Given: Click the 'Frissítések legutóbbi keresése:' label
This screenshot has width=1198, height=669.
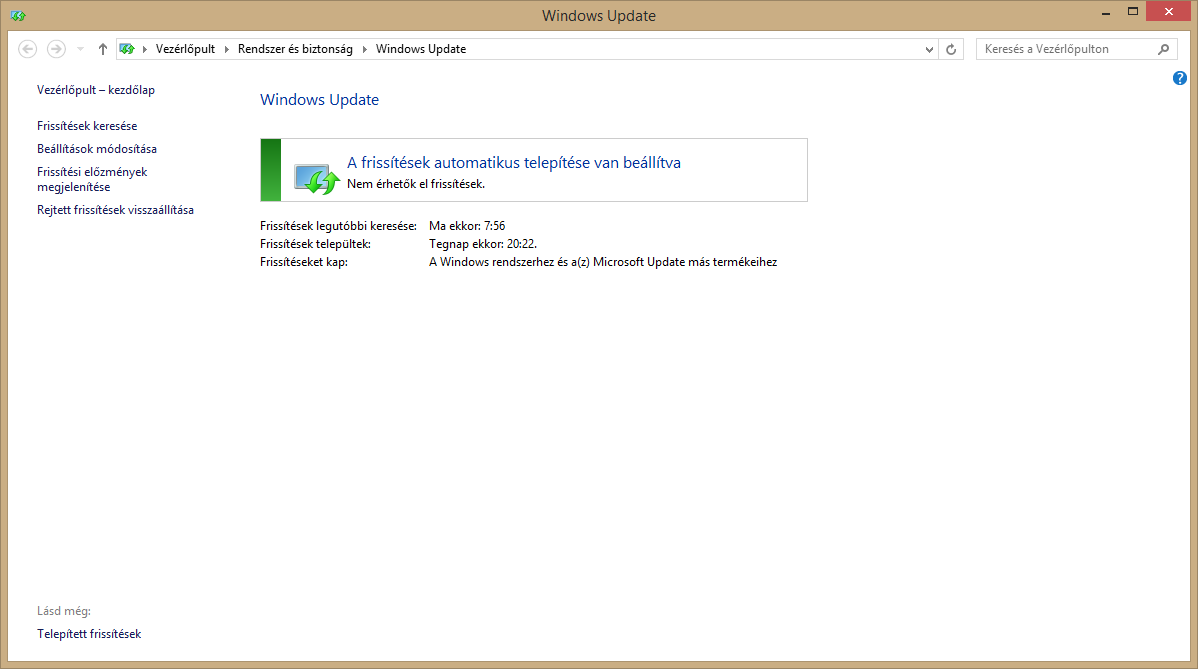Looking at the screenshot, I should [338, 226].
